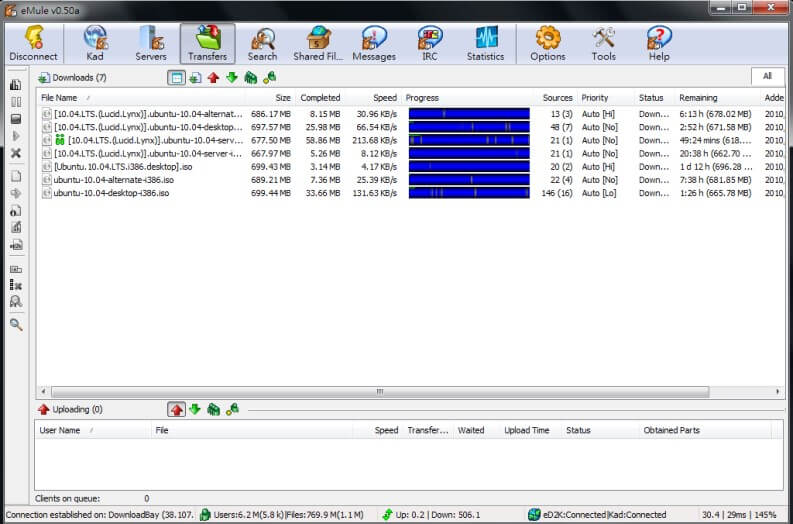Toggle split window view in Downloads toolbar

177,78
